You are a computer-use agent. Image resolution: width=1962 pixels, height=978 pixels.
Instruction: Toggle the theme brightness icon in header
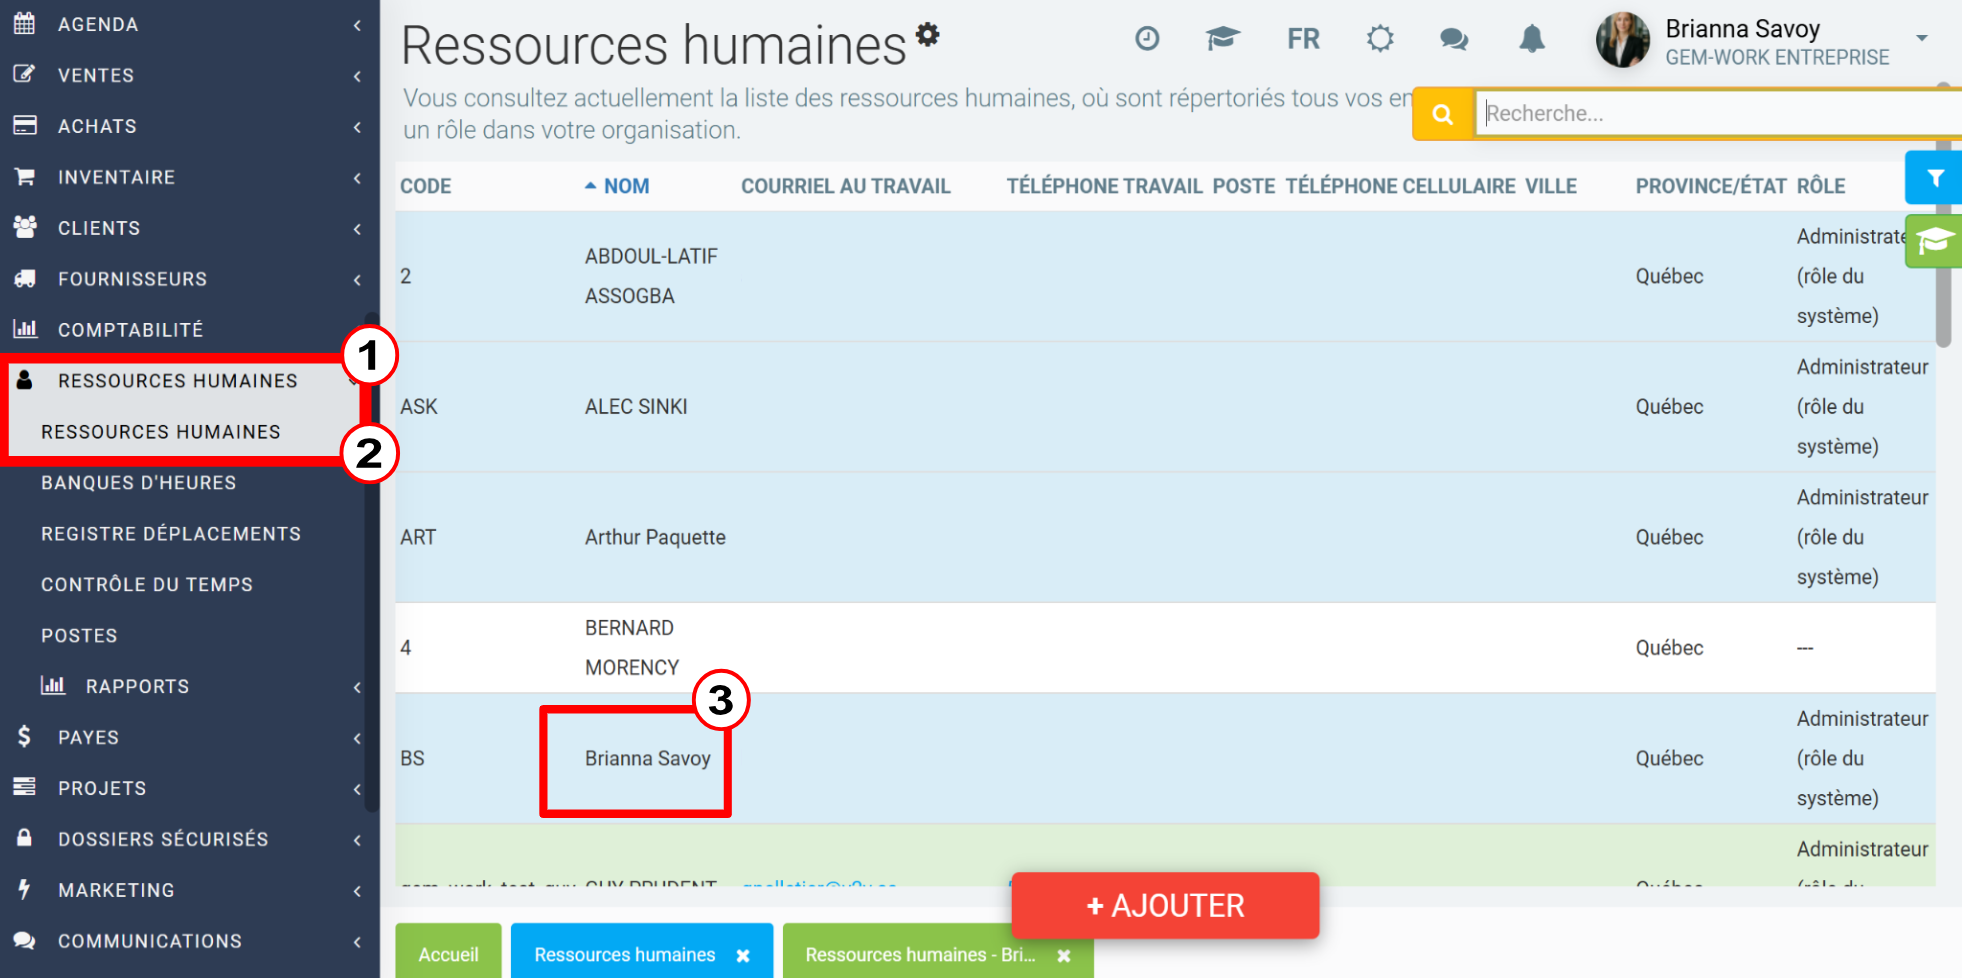[x=1380, y=39]
